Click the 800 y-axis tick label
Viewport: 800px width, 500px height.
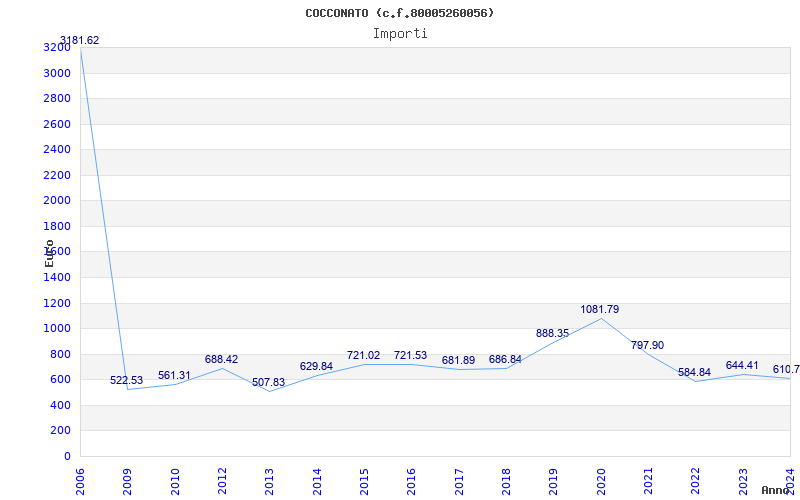(60, 354)
